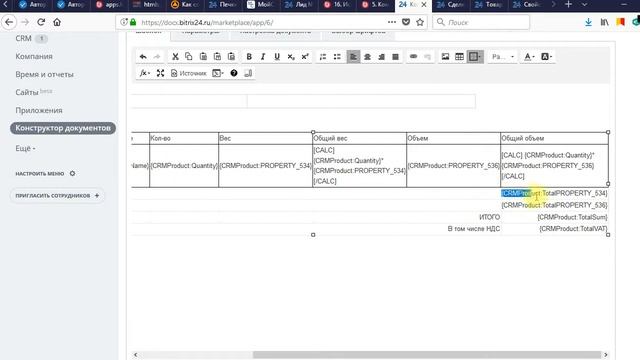
Task: Open the browser Library icon
Action: pyautogui.click(x=604, y=22)
